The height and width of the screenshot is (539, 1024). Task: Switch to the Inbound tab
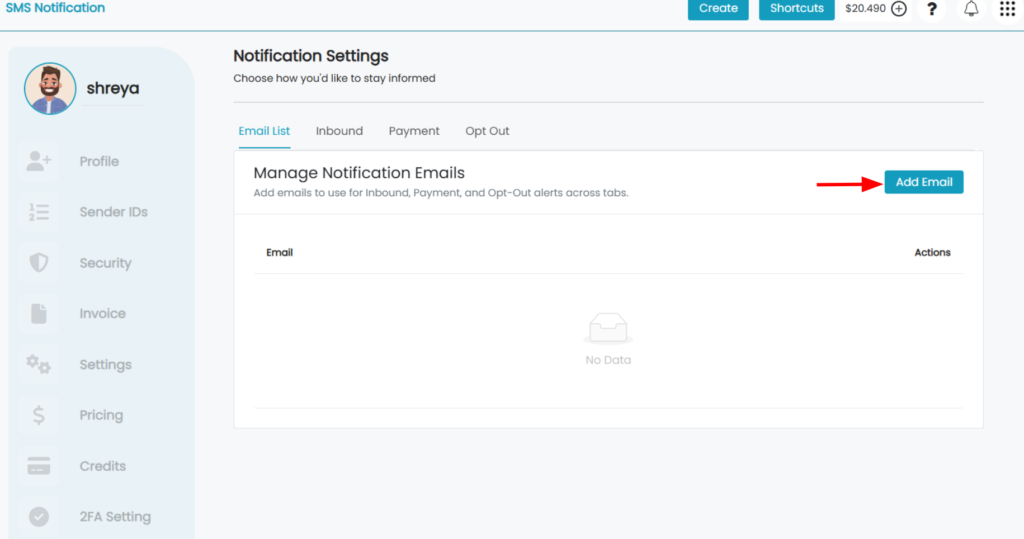click(x=339, y=131)
